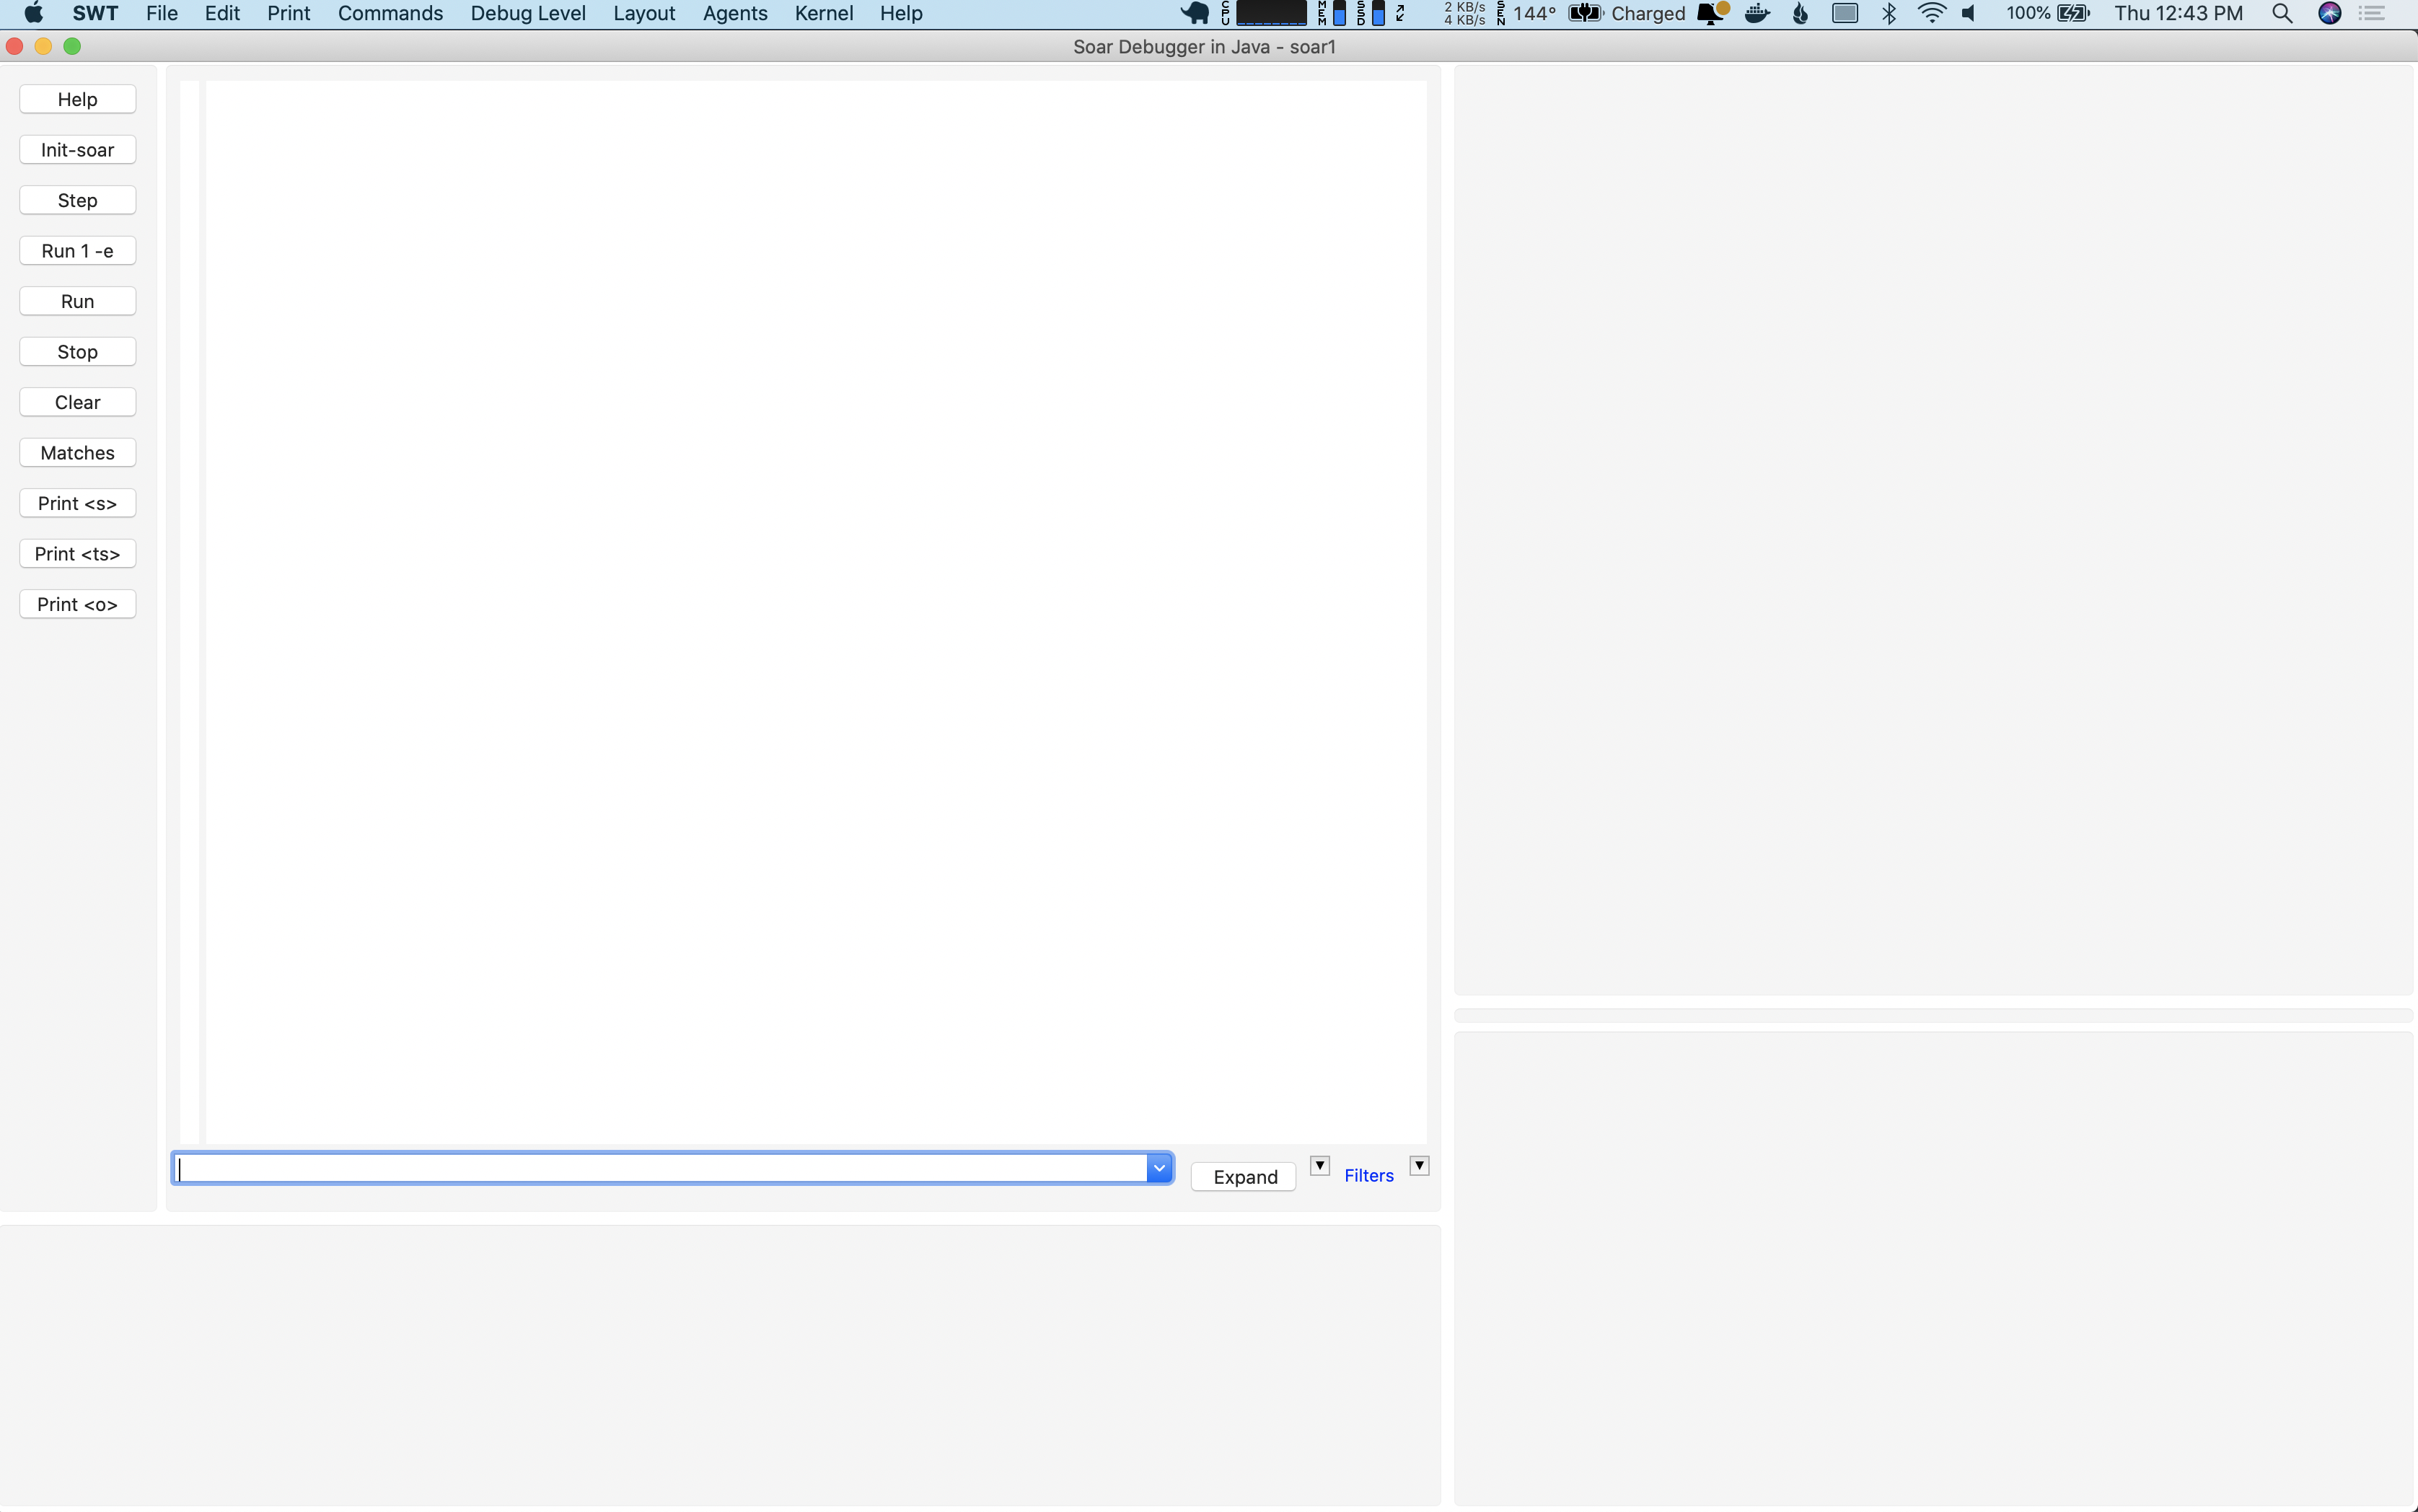The width and height of the screenshot is (2418, 1512).
Task: Click the Matches button
Action: [x=77, y=453]
